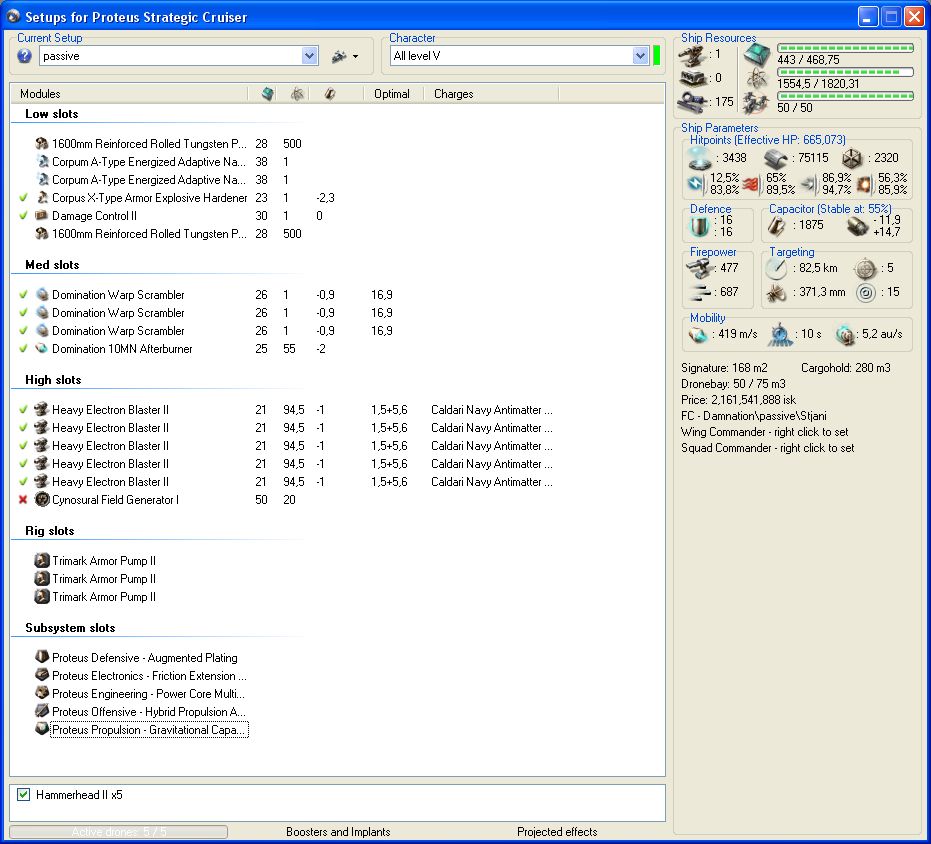Open the Character dropdown showing All level V
This screenshot has height=844, width=931.
point(639,56)
